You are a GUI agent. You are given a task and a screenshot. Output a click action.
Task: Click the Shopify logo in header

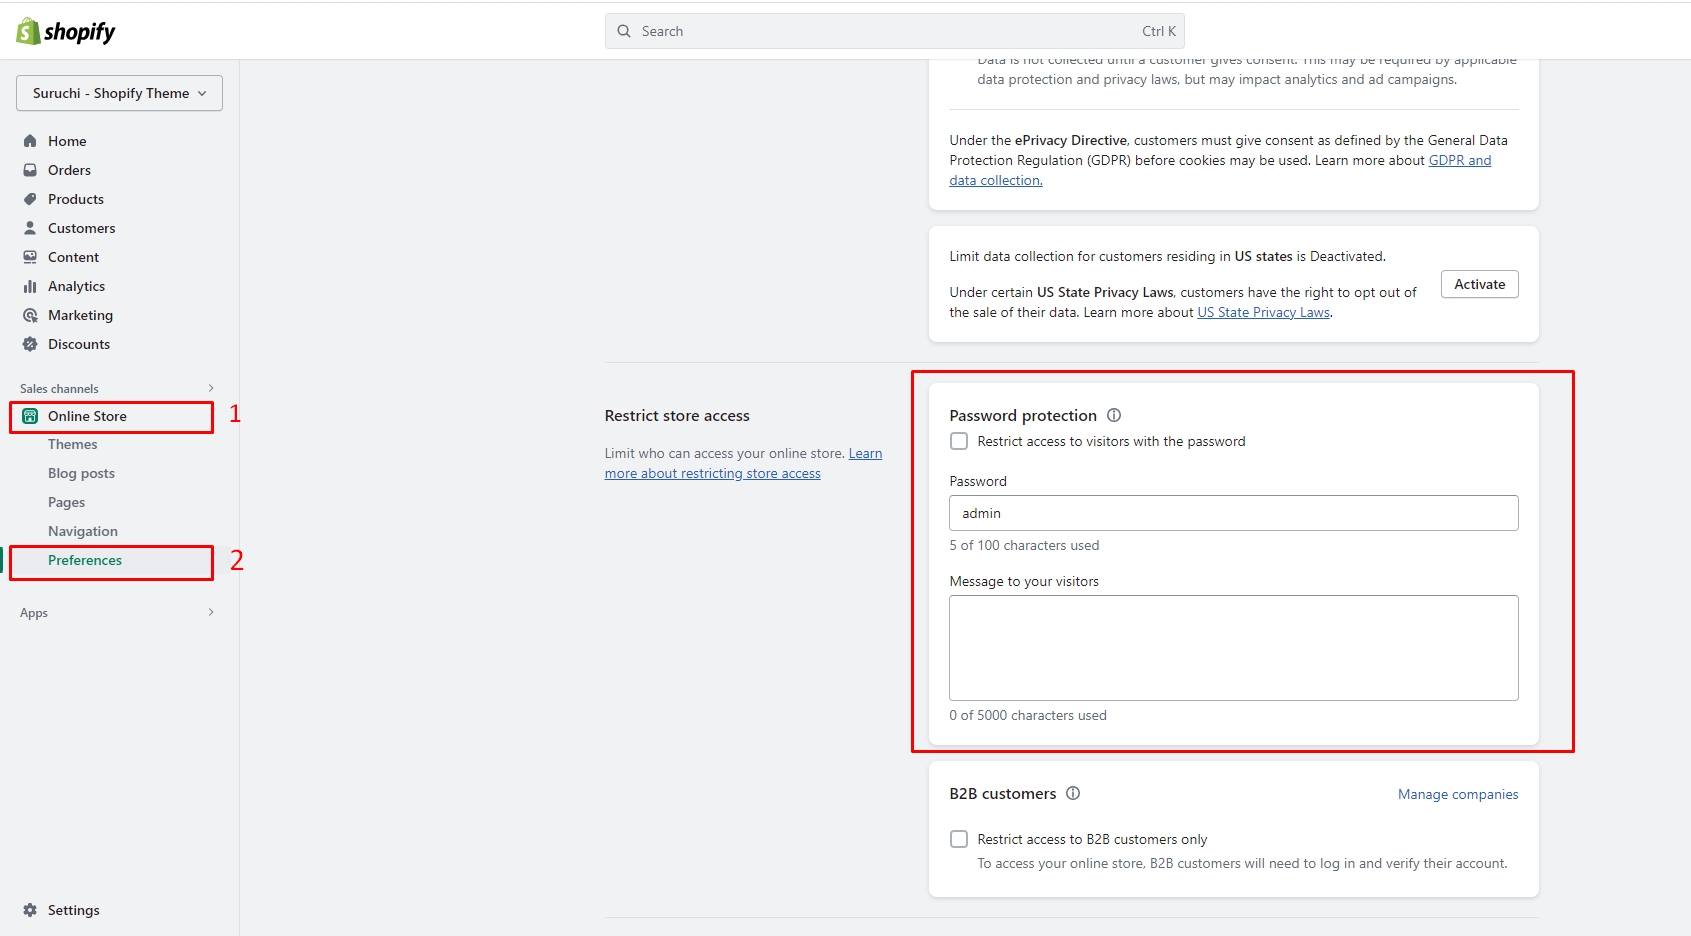click(x=66, y=31)
